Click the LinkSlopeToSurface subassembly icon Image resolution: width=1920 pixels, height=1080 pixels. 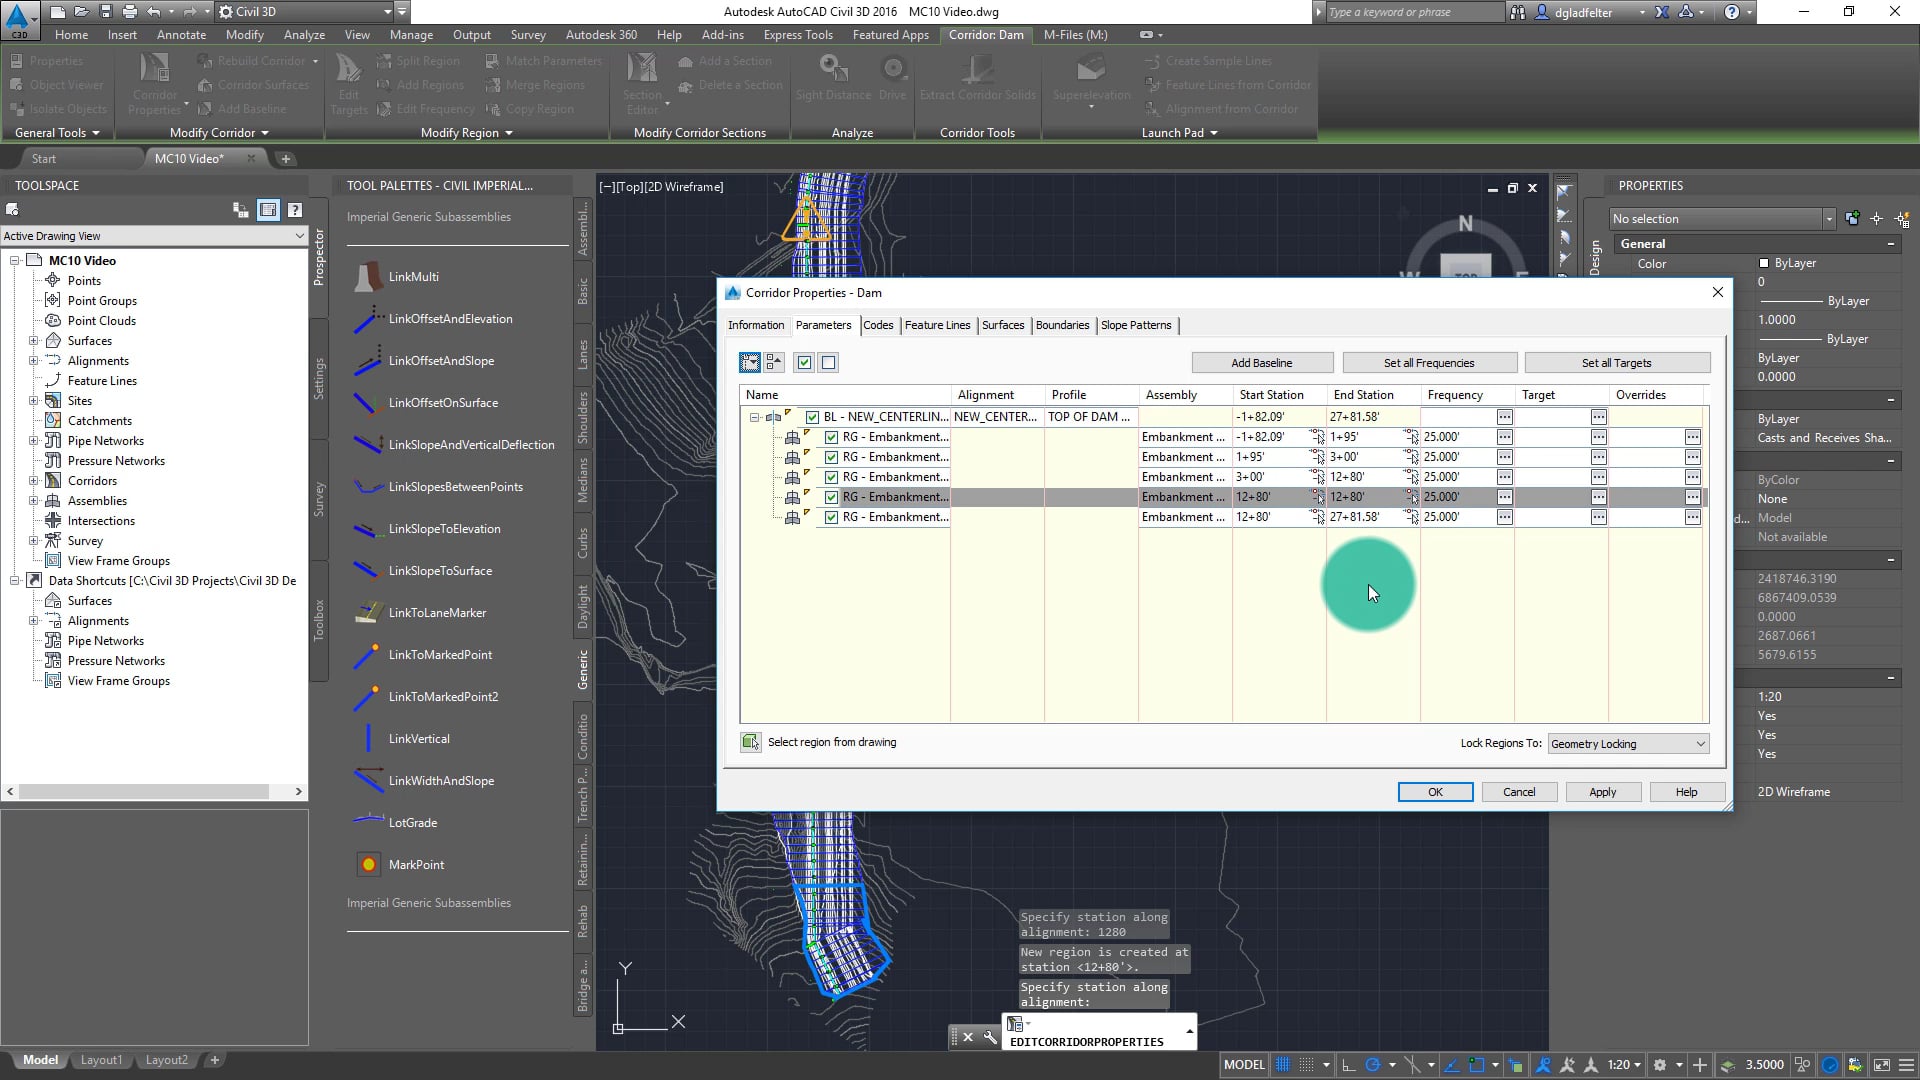(x=367, y=571)
